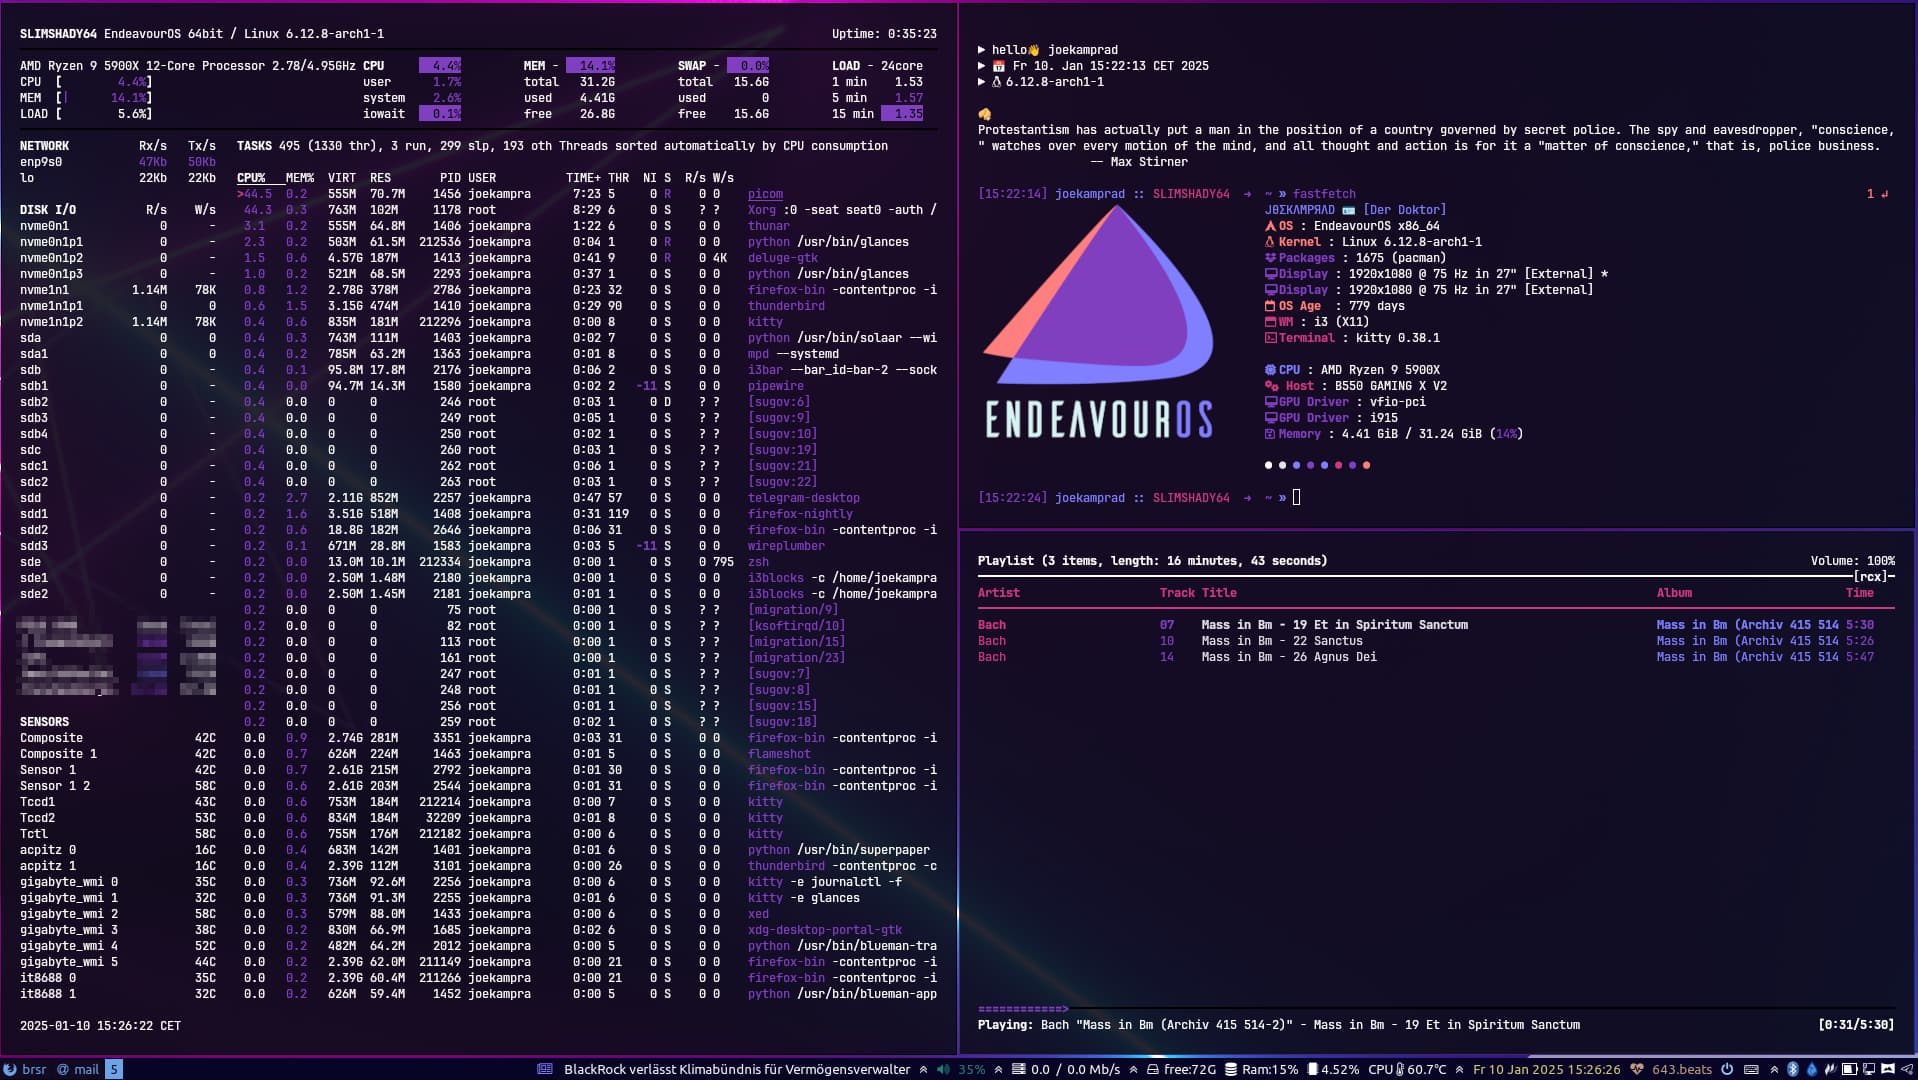
Task: Click the fastfetch command in the terminal
Action: pyautogui.click(x=1324, y=194)
